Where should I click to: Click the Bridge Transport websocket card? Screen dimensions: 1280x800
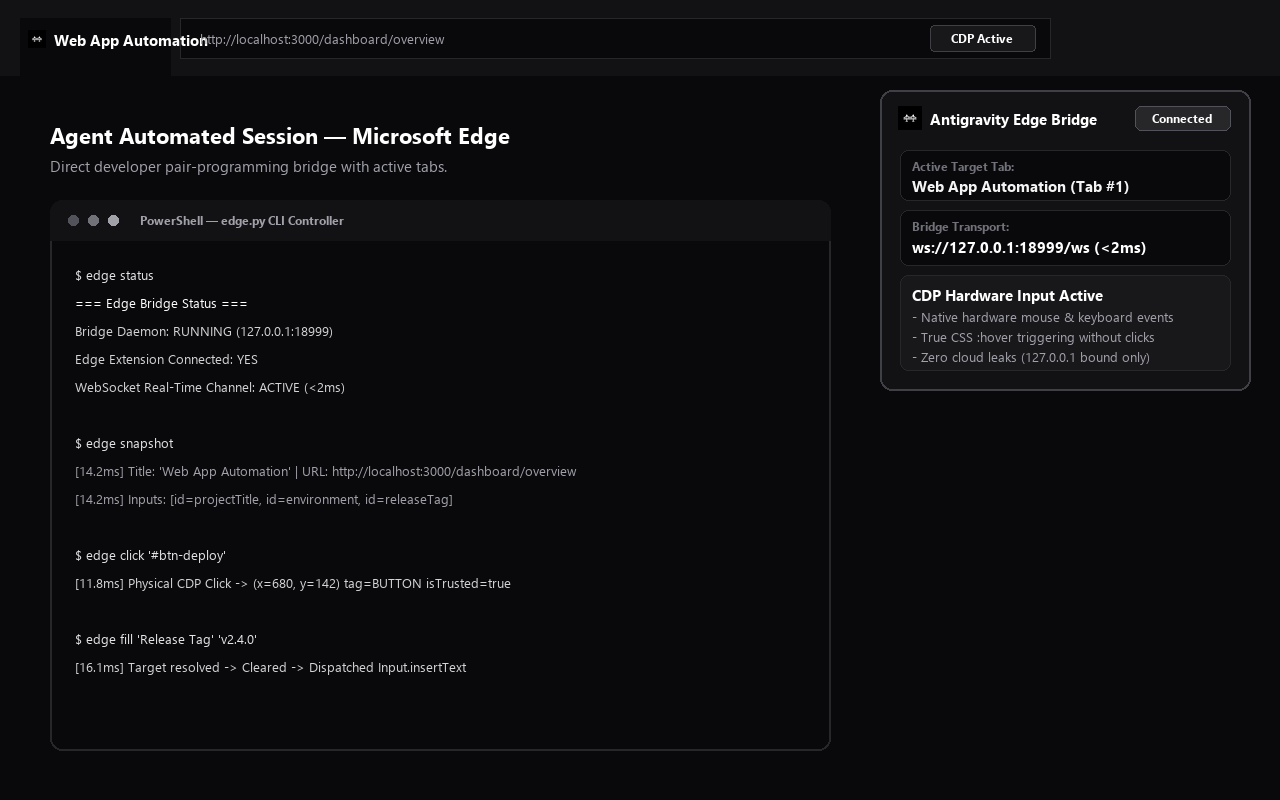(x=1065, y=238)
